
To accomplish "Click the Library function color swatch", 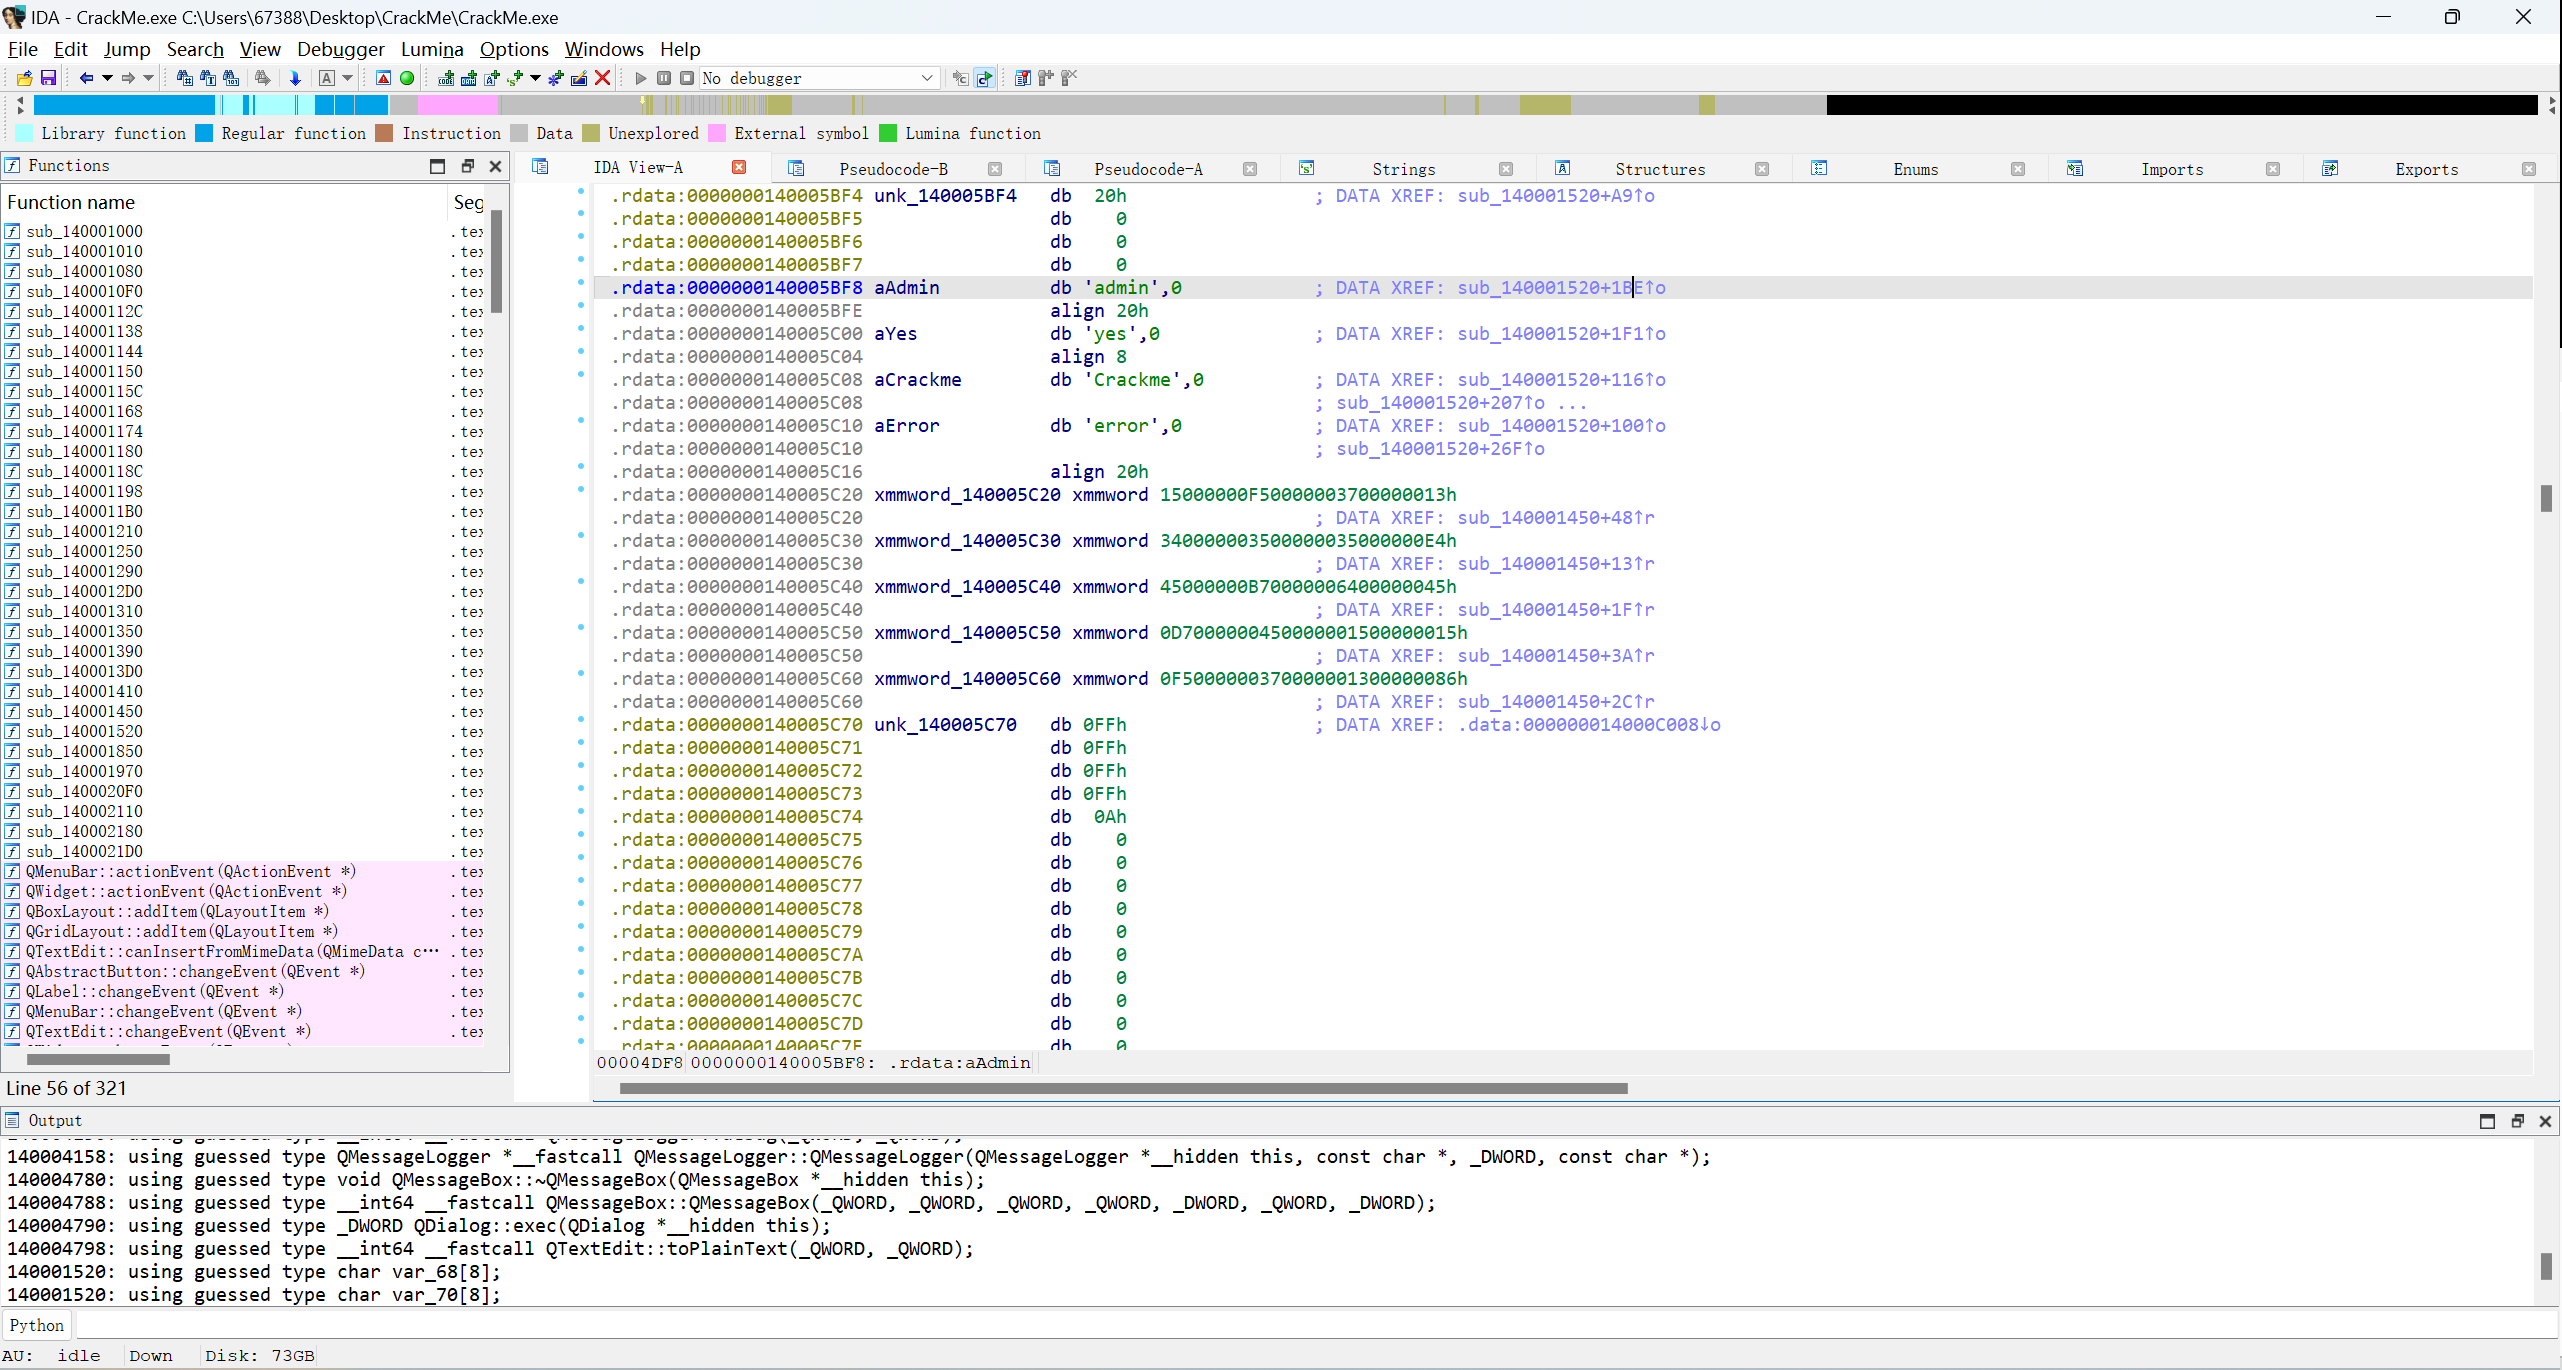I will pyautogui.click(x=25, y=133).
